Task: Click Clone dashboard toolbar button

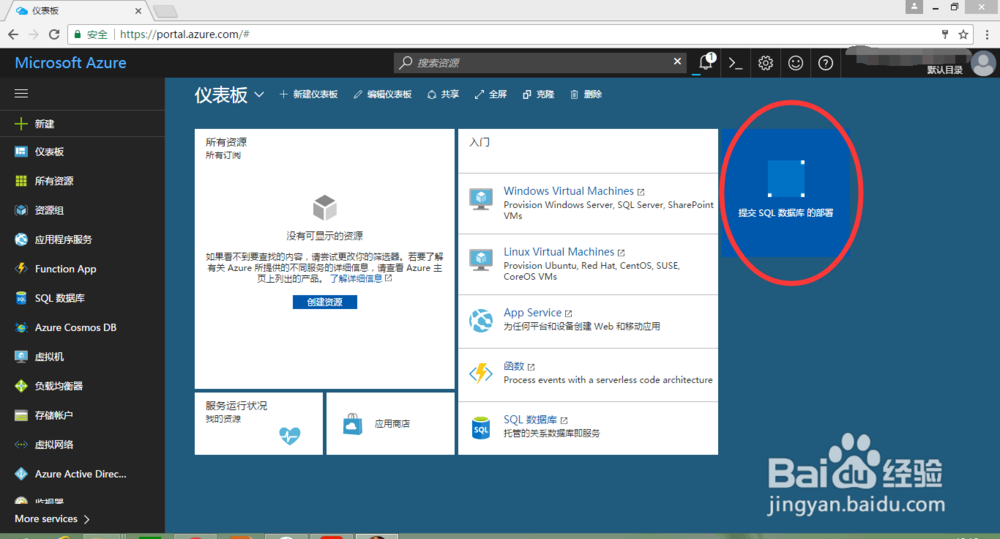Action: (538, 94)
